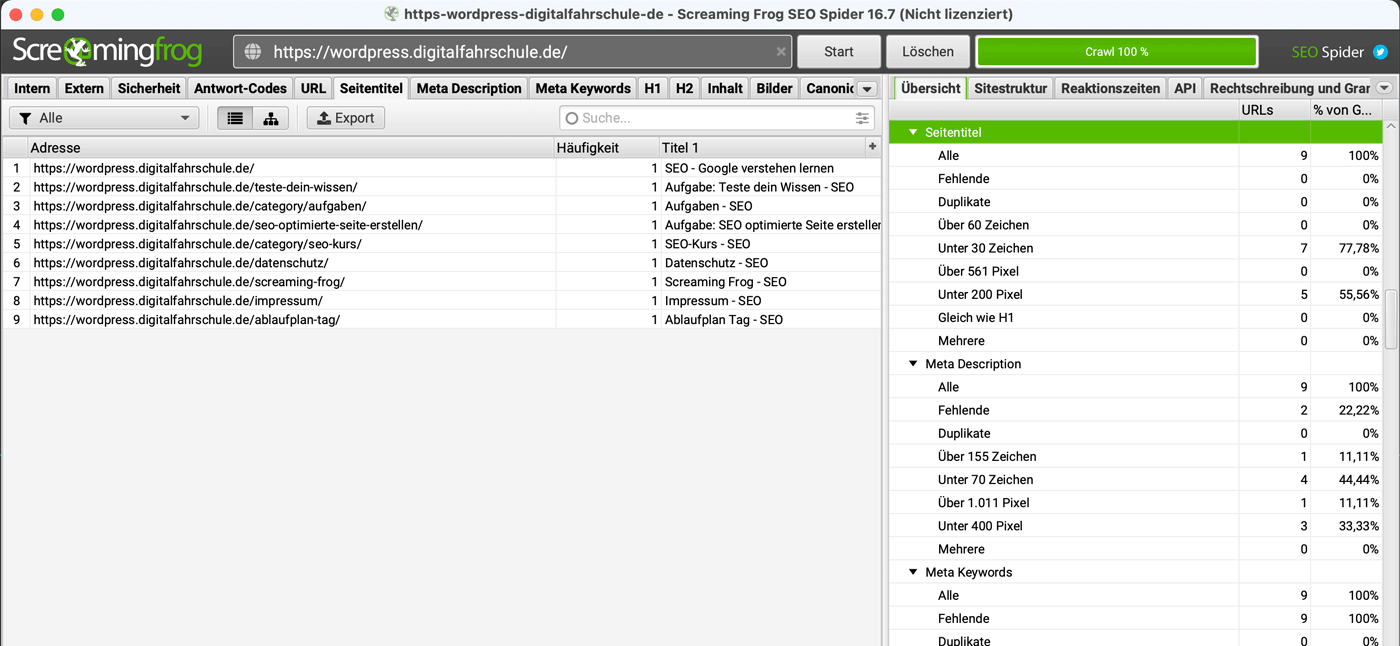Open the Reaktionszeiten tab

[1111, 88]
